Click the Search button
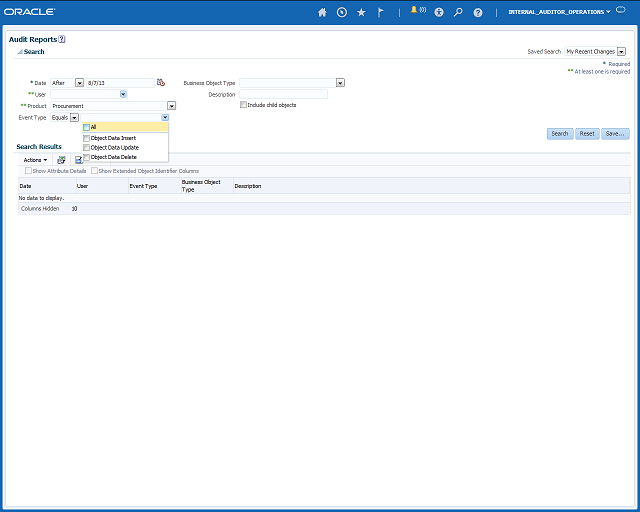The height and width of the screenshot is (512, 640). click(x=560, y=134)
